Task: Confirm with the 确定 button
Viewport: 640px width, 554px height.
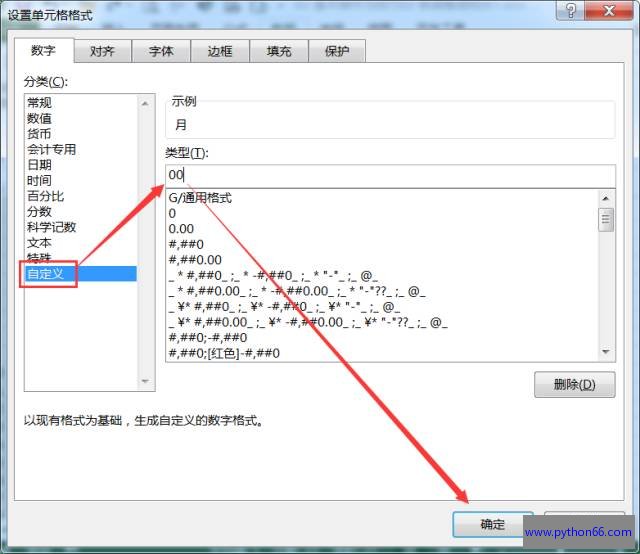Action: 493,525
